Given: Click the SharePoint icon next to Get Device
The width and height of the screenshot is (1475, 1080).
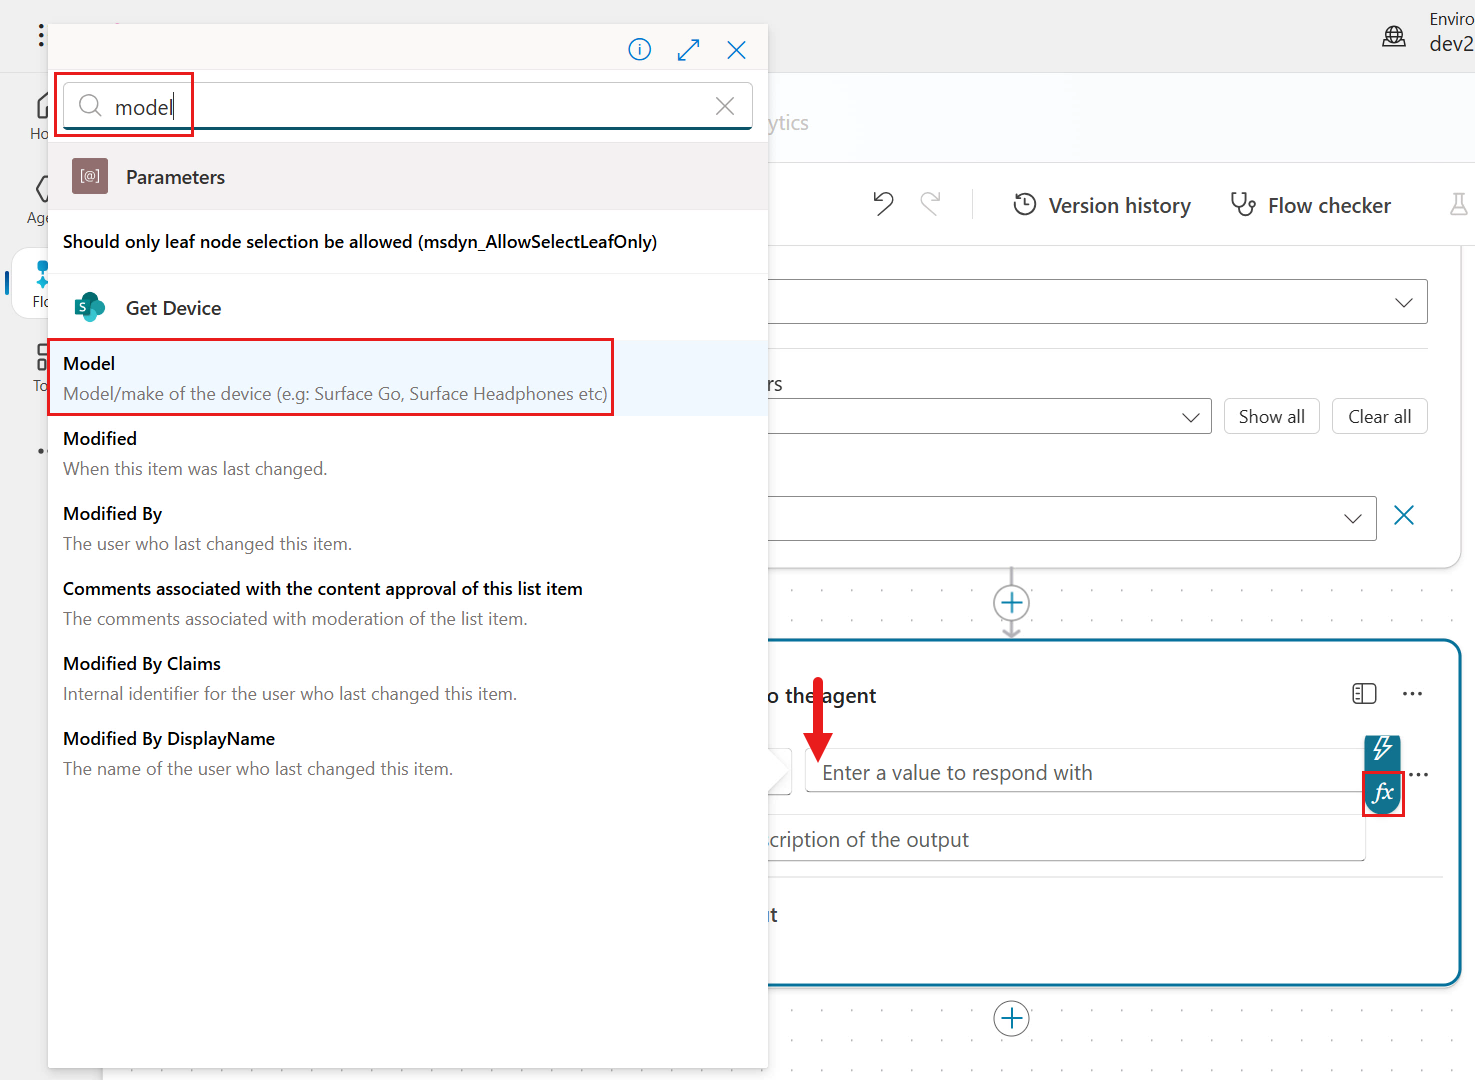Looking at the screenshot, I should [89, 307].
